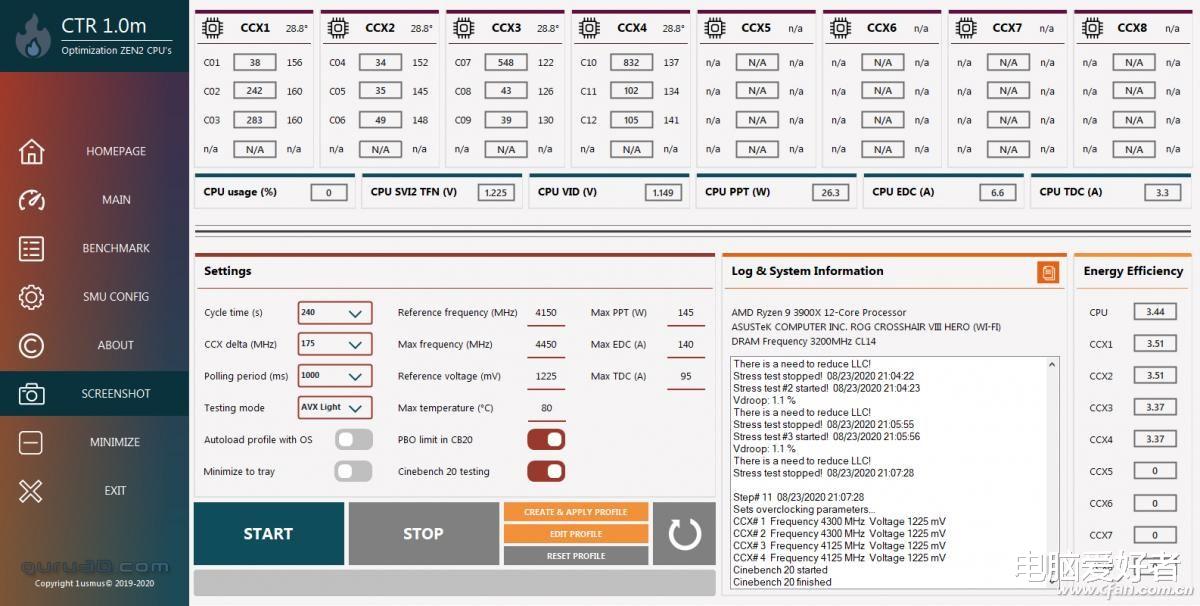Click the Max TDC value field
Viewport: 1200px width, 606px height.
point(685,377)
